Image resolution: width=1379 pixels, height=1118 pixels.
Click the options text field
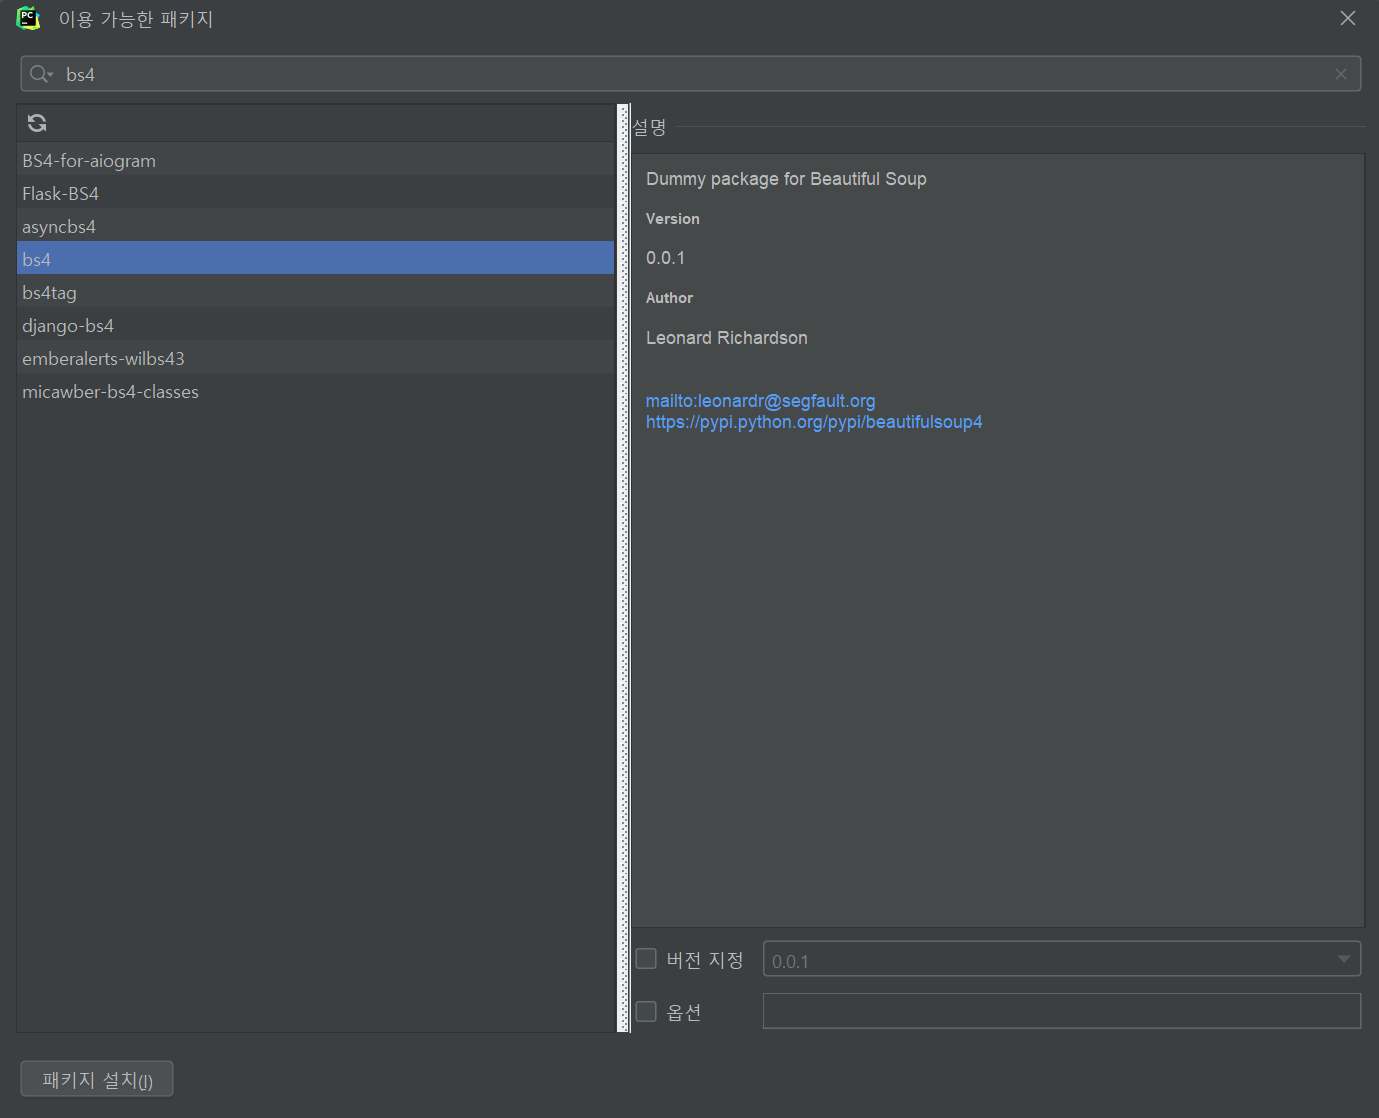[1062, 1011]
